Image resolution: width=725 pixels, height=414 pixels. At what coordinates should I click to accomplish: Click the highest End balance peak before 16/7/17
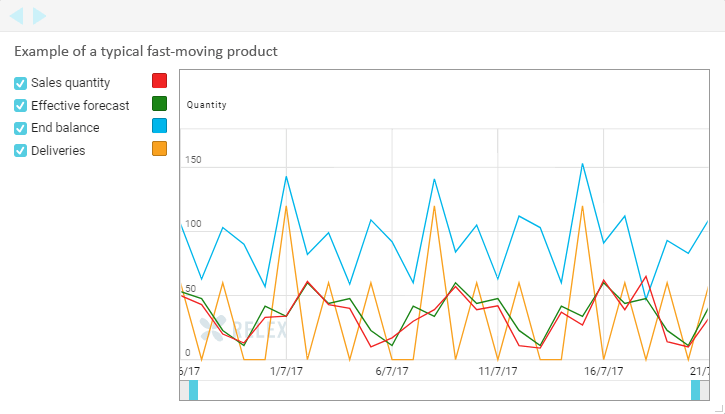tap(582, 164)
